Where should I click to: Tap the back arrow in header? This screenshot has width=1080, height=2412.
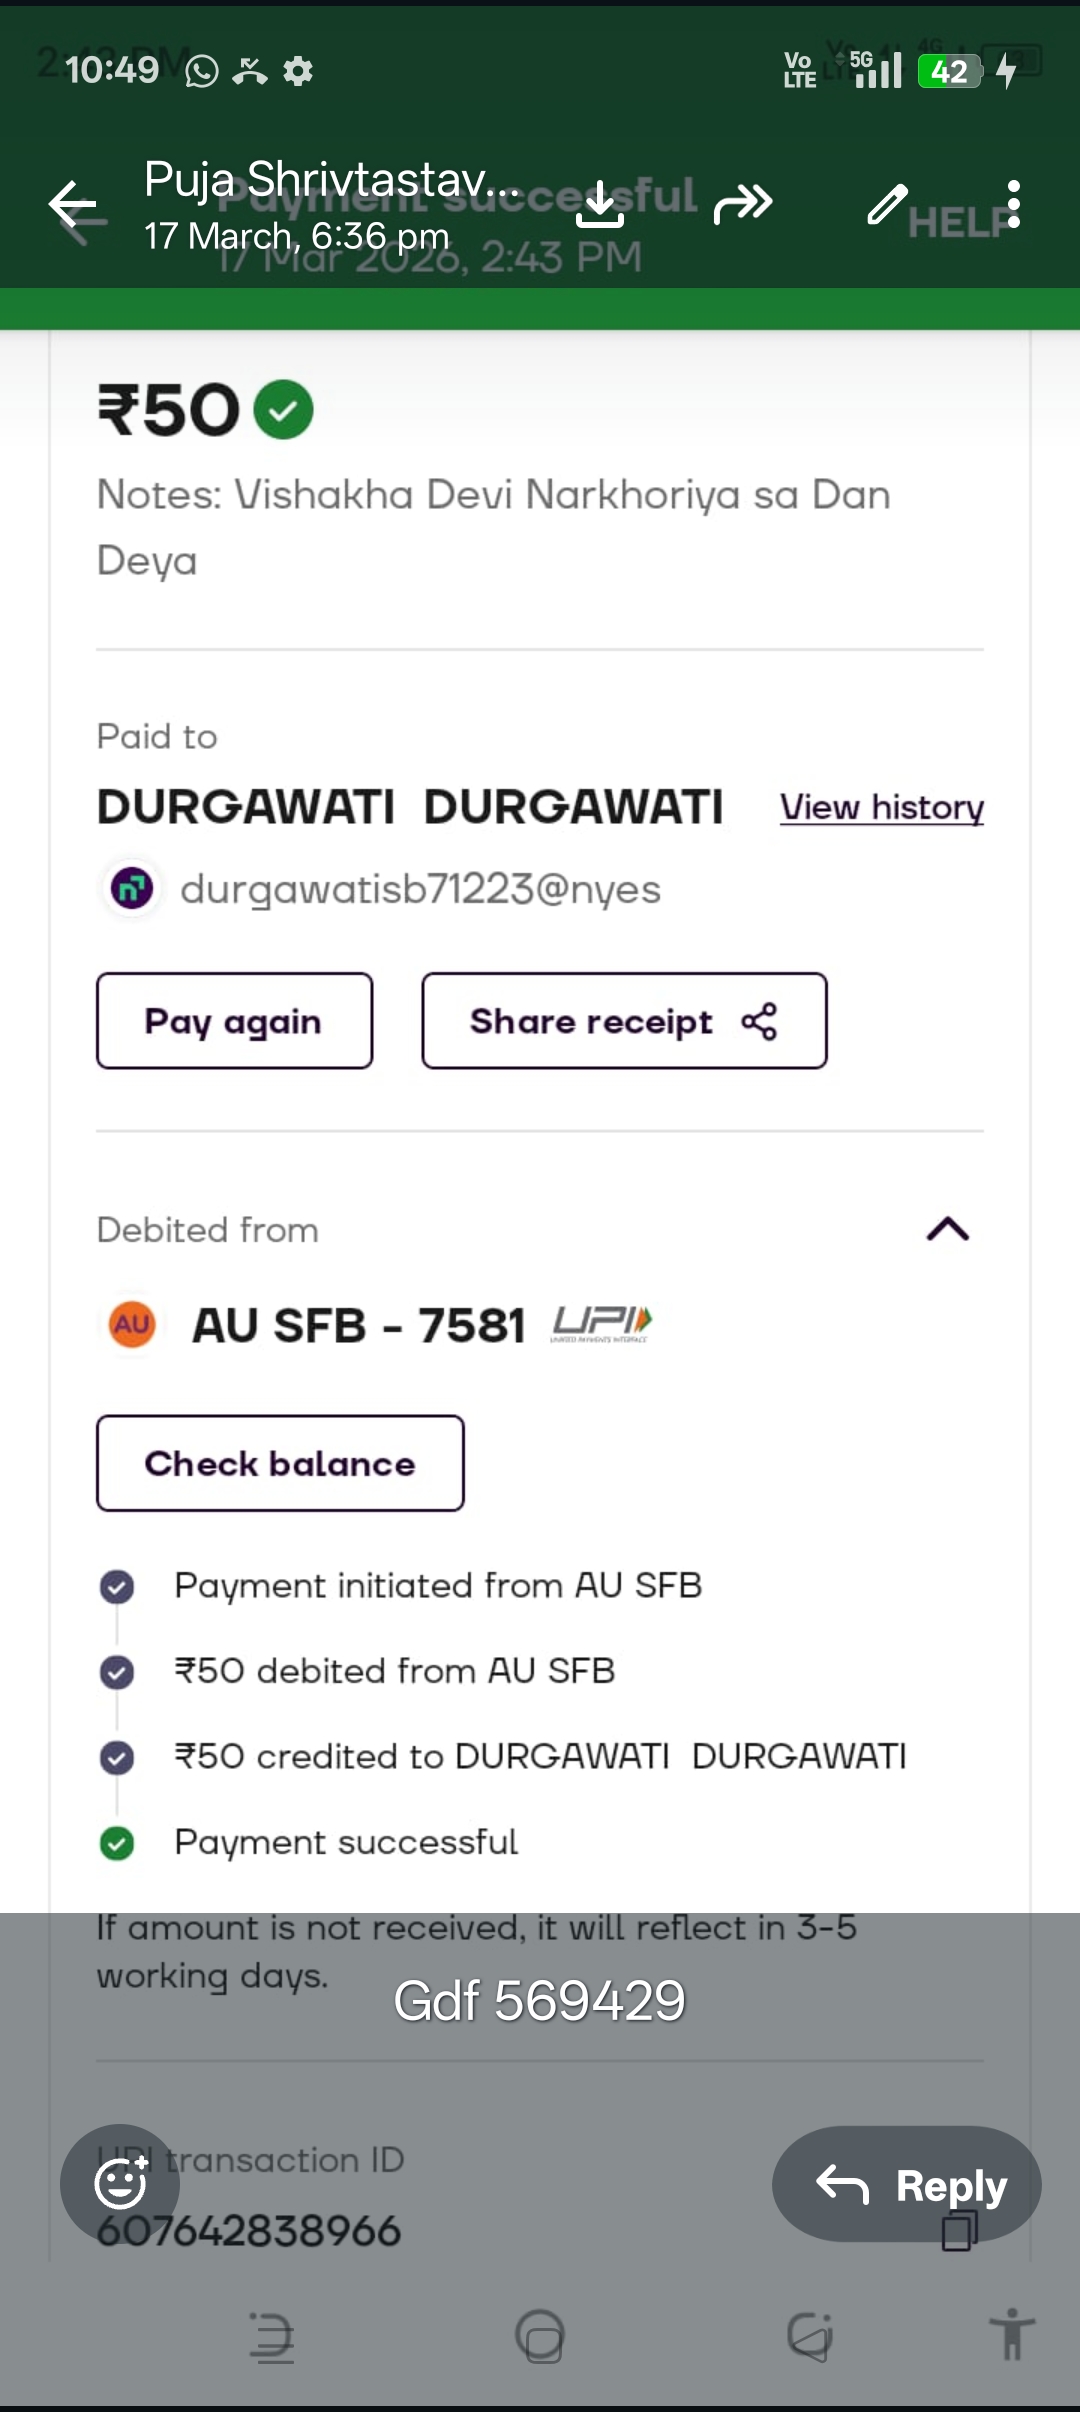[x=73, y=206]
